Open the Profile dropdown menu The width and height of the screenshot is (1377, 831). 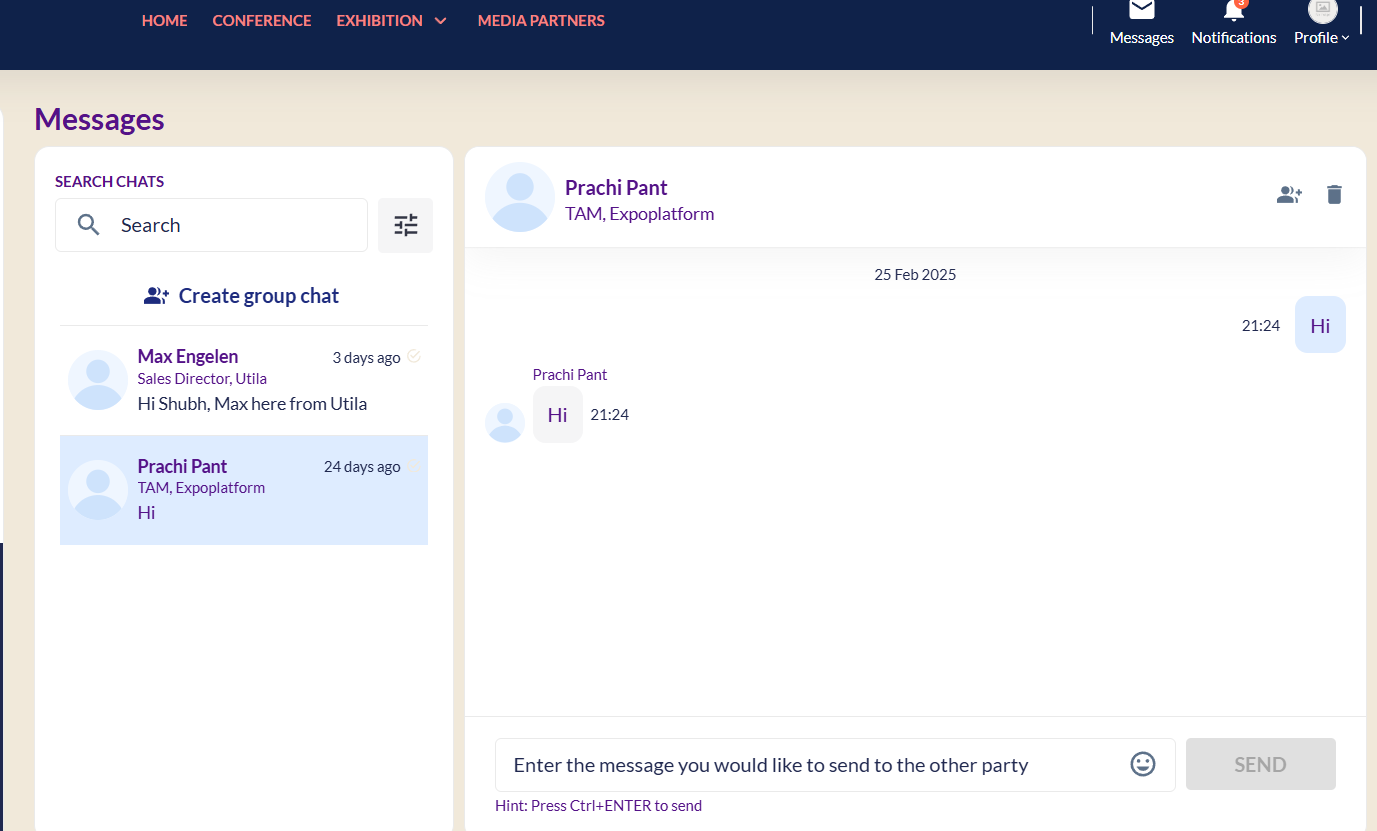coord(1321,38)
